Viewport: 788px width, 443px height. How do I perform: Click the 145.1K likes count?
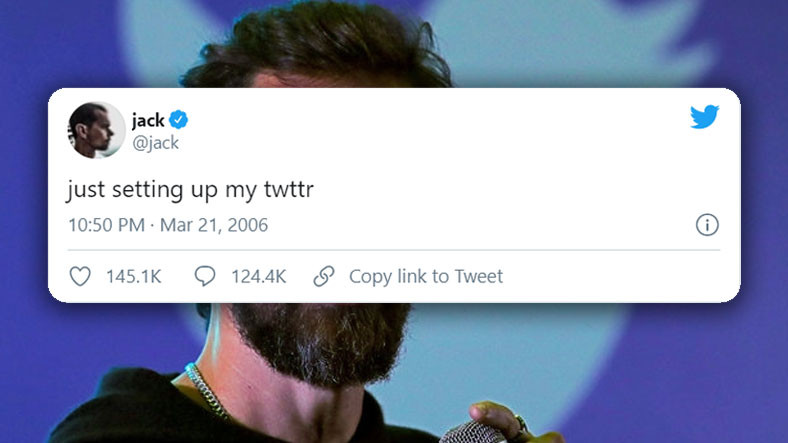point(134,277)
